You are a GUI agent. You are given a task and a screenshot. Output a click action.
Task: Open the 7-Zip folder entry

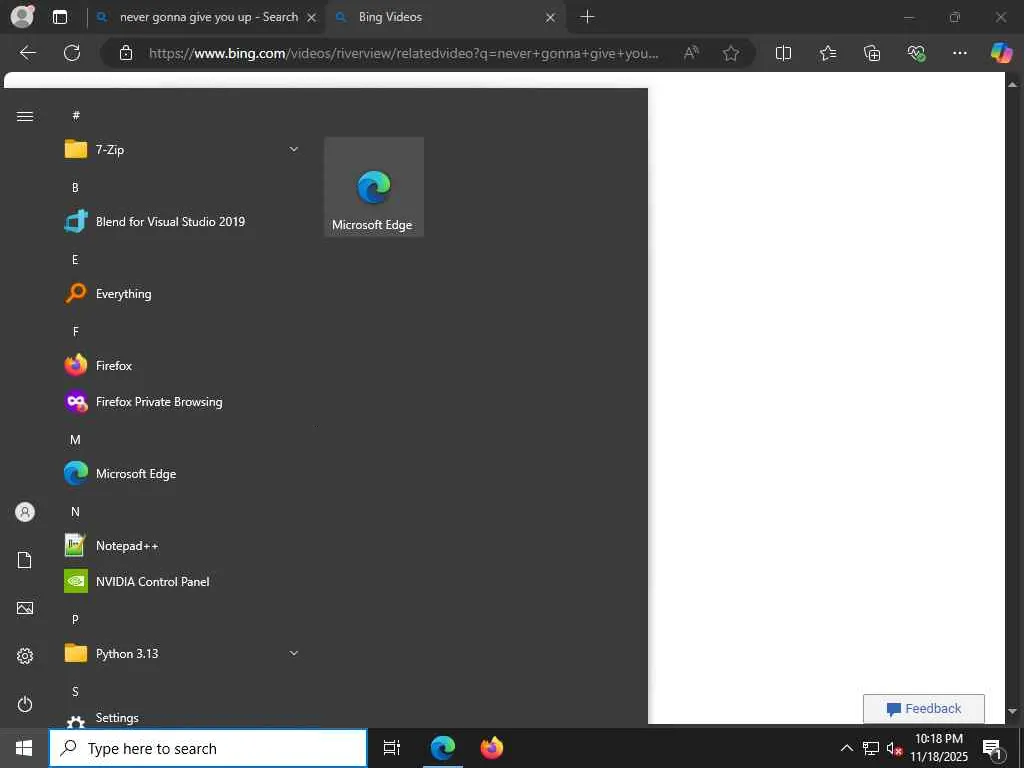pos(182,150)
